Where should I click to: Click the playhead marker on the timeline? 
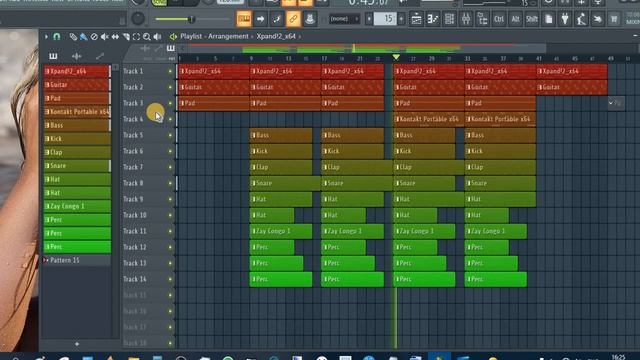tap(396, 58)
